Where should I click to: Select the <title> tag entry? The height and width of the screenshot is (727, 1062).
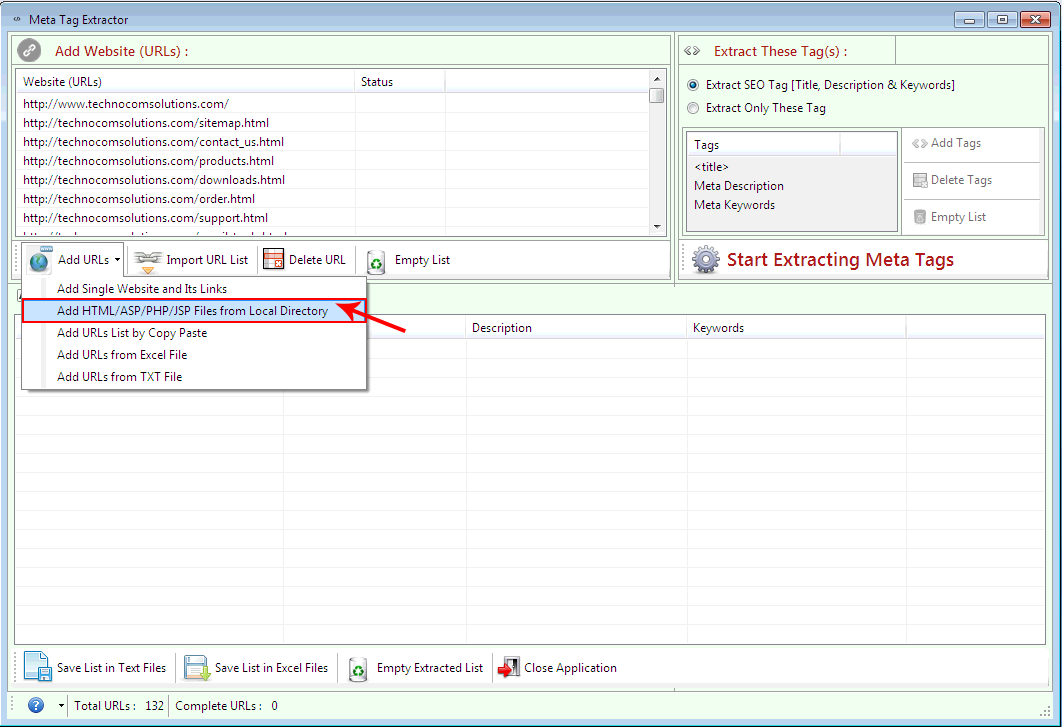coord(711,167)
